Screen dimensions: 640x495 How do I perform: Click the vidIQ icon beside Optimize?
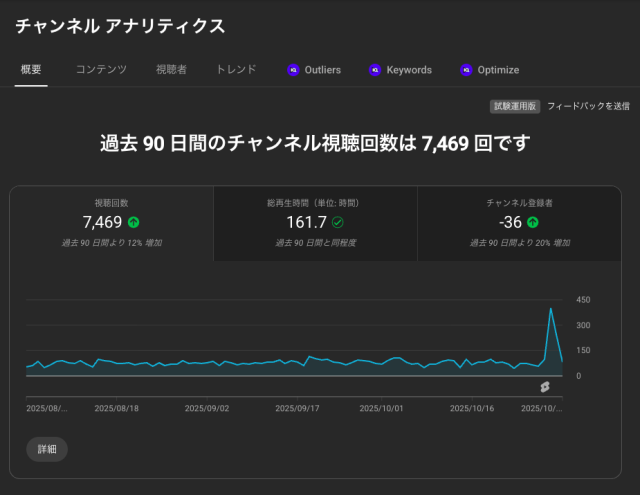point(466,70)
